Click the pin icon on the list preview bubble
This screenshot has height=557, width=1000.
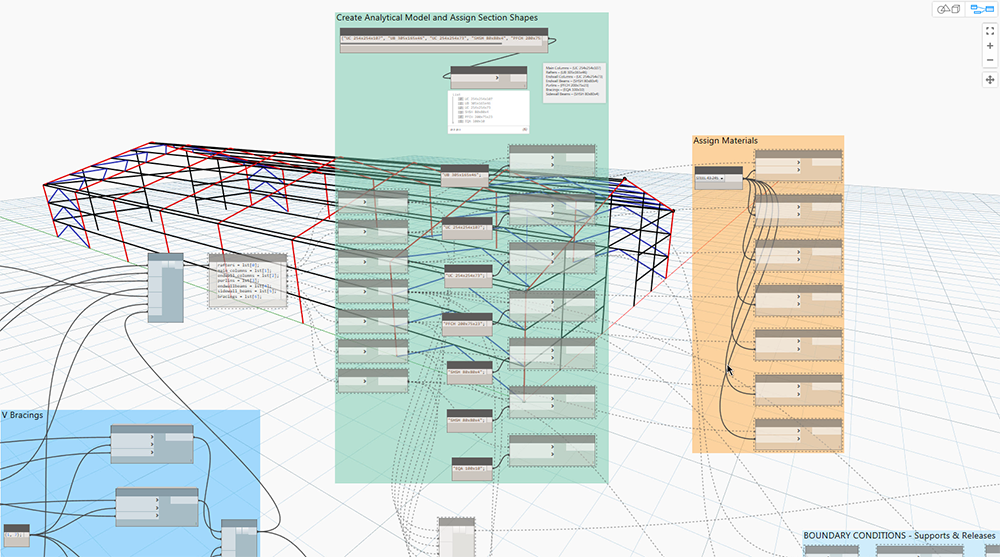point(525,130)
